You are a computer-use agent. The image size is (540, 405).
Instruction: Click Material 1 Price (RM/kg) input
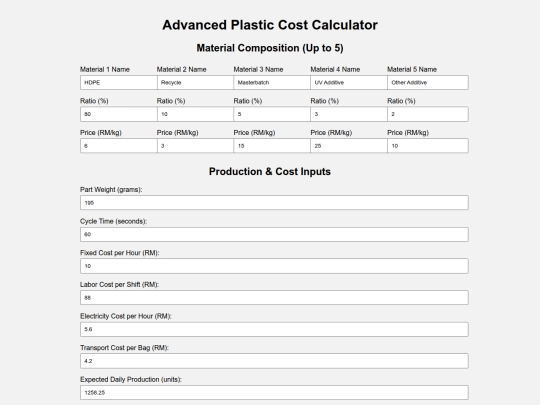118,146
